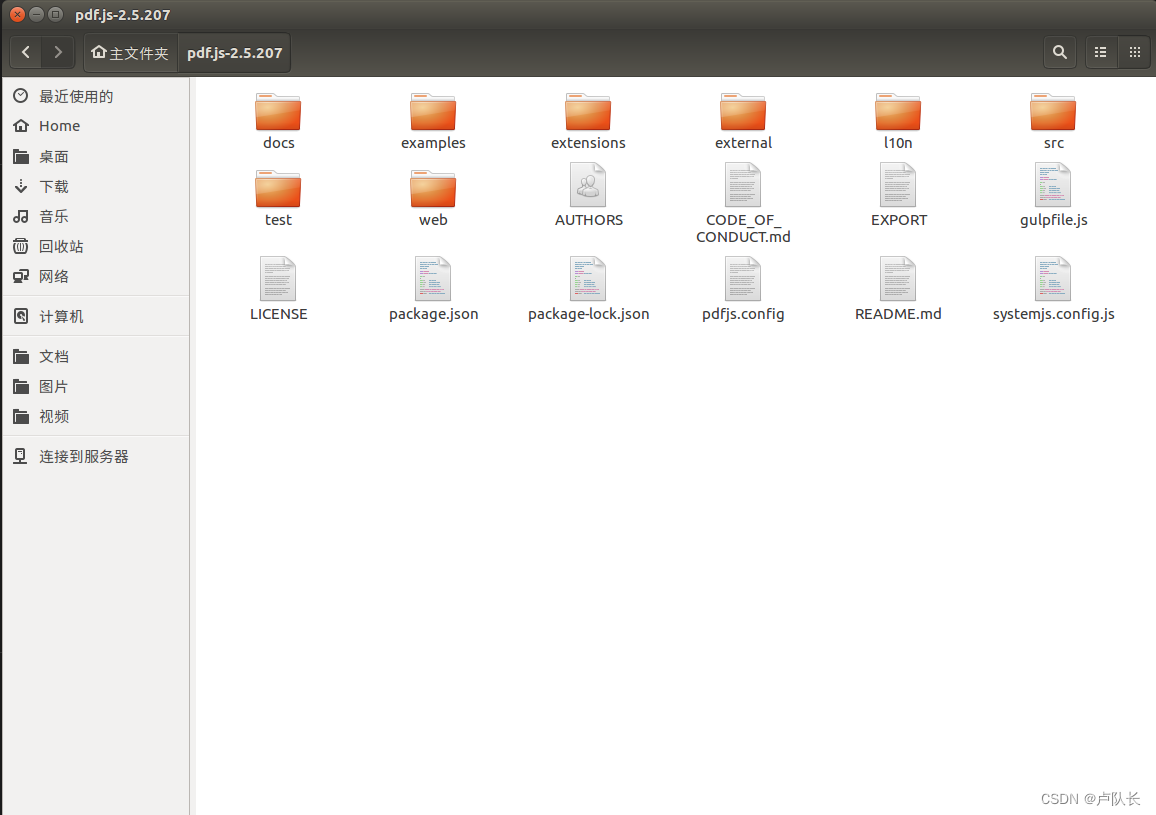Viewport: 1156px width, 815px height.
Task: Open 计算机 in the sidebar
Action: pos(96,316)
